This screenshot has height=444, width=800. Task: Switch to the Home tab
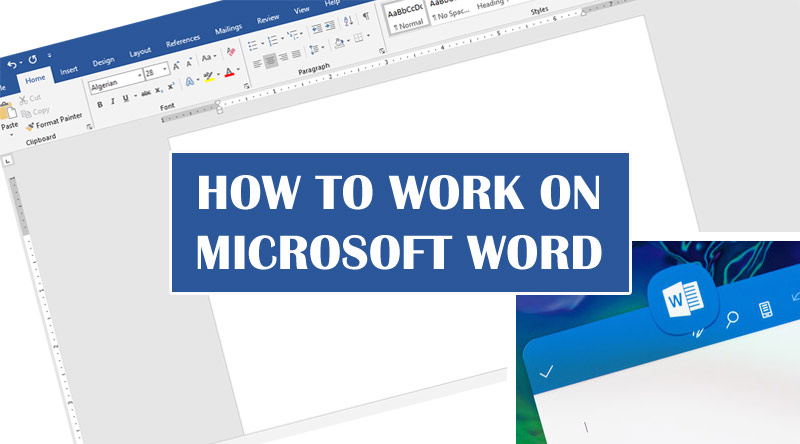pos(35,80)
